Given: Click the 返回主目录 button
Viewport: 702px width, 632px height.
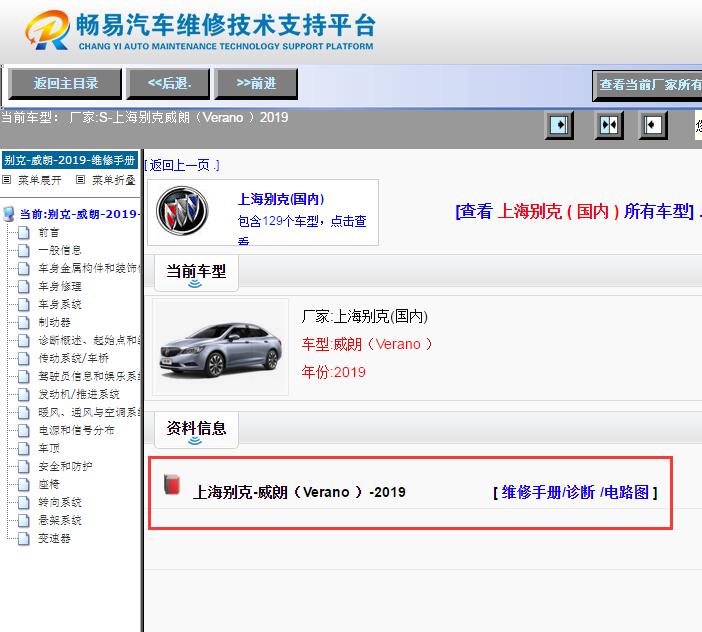Looking at the screenshot, I should pos(65,83).
